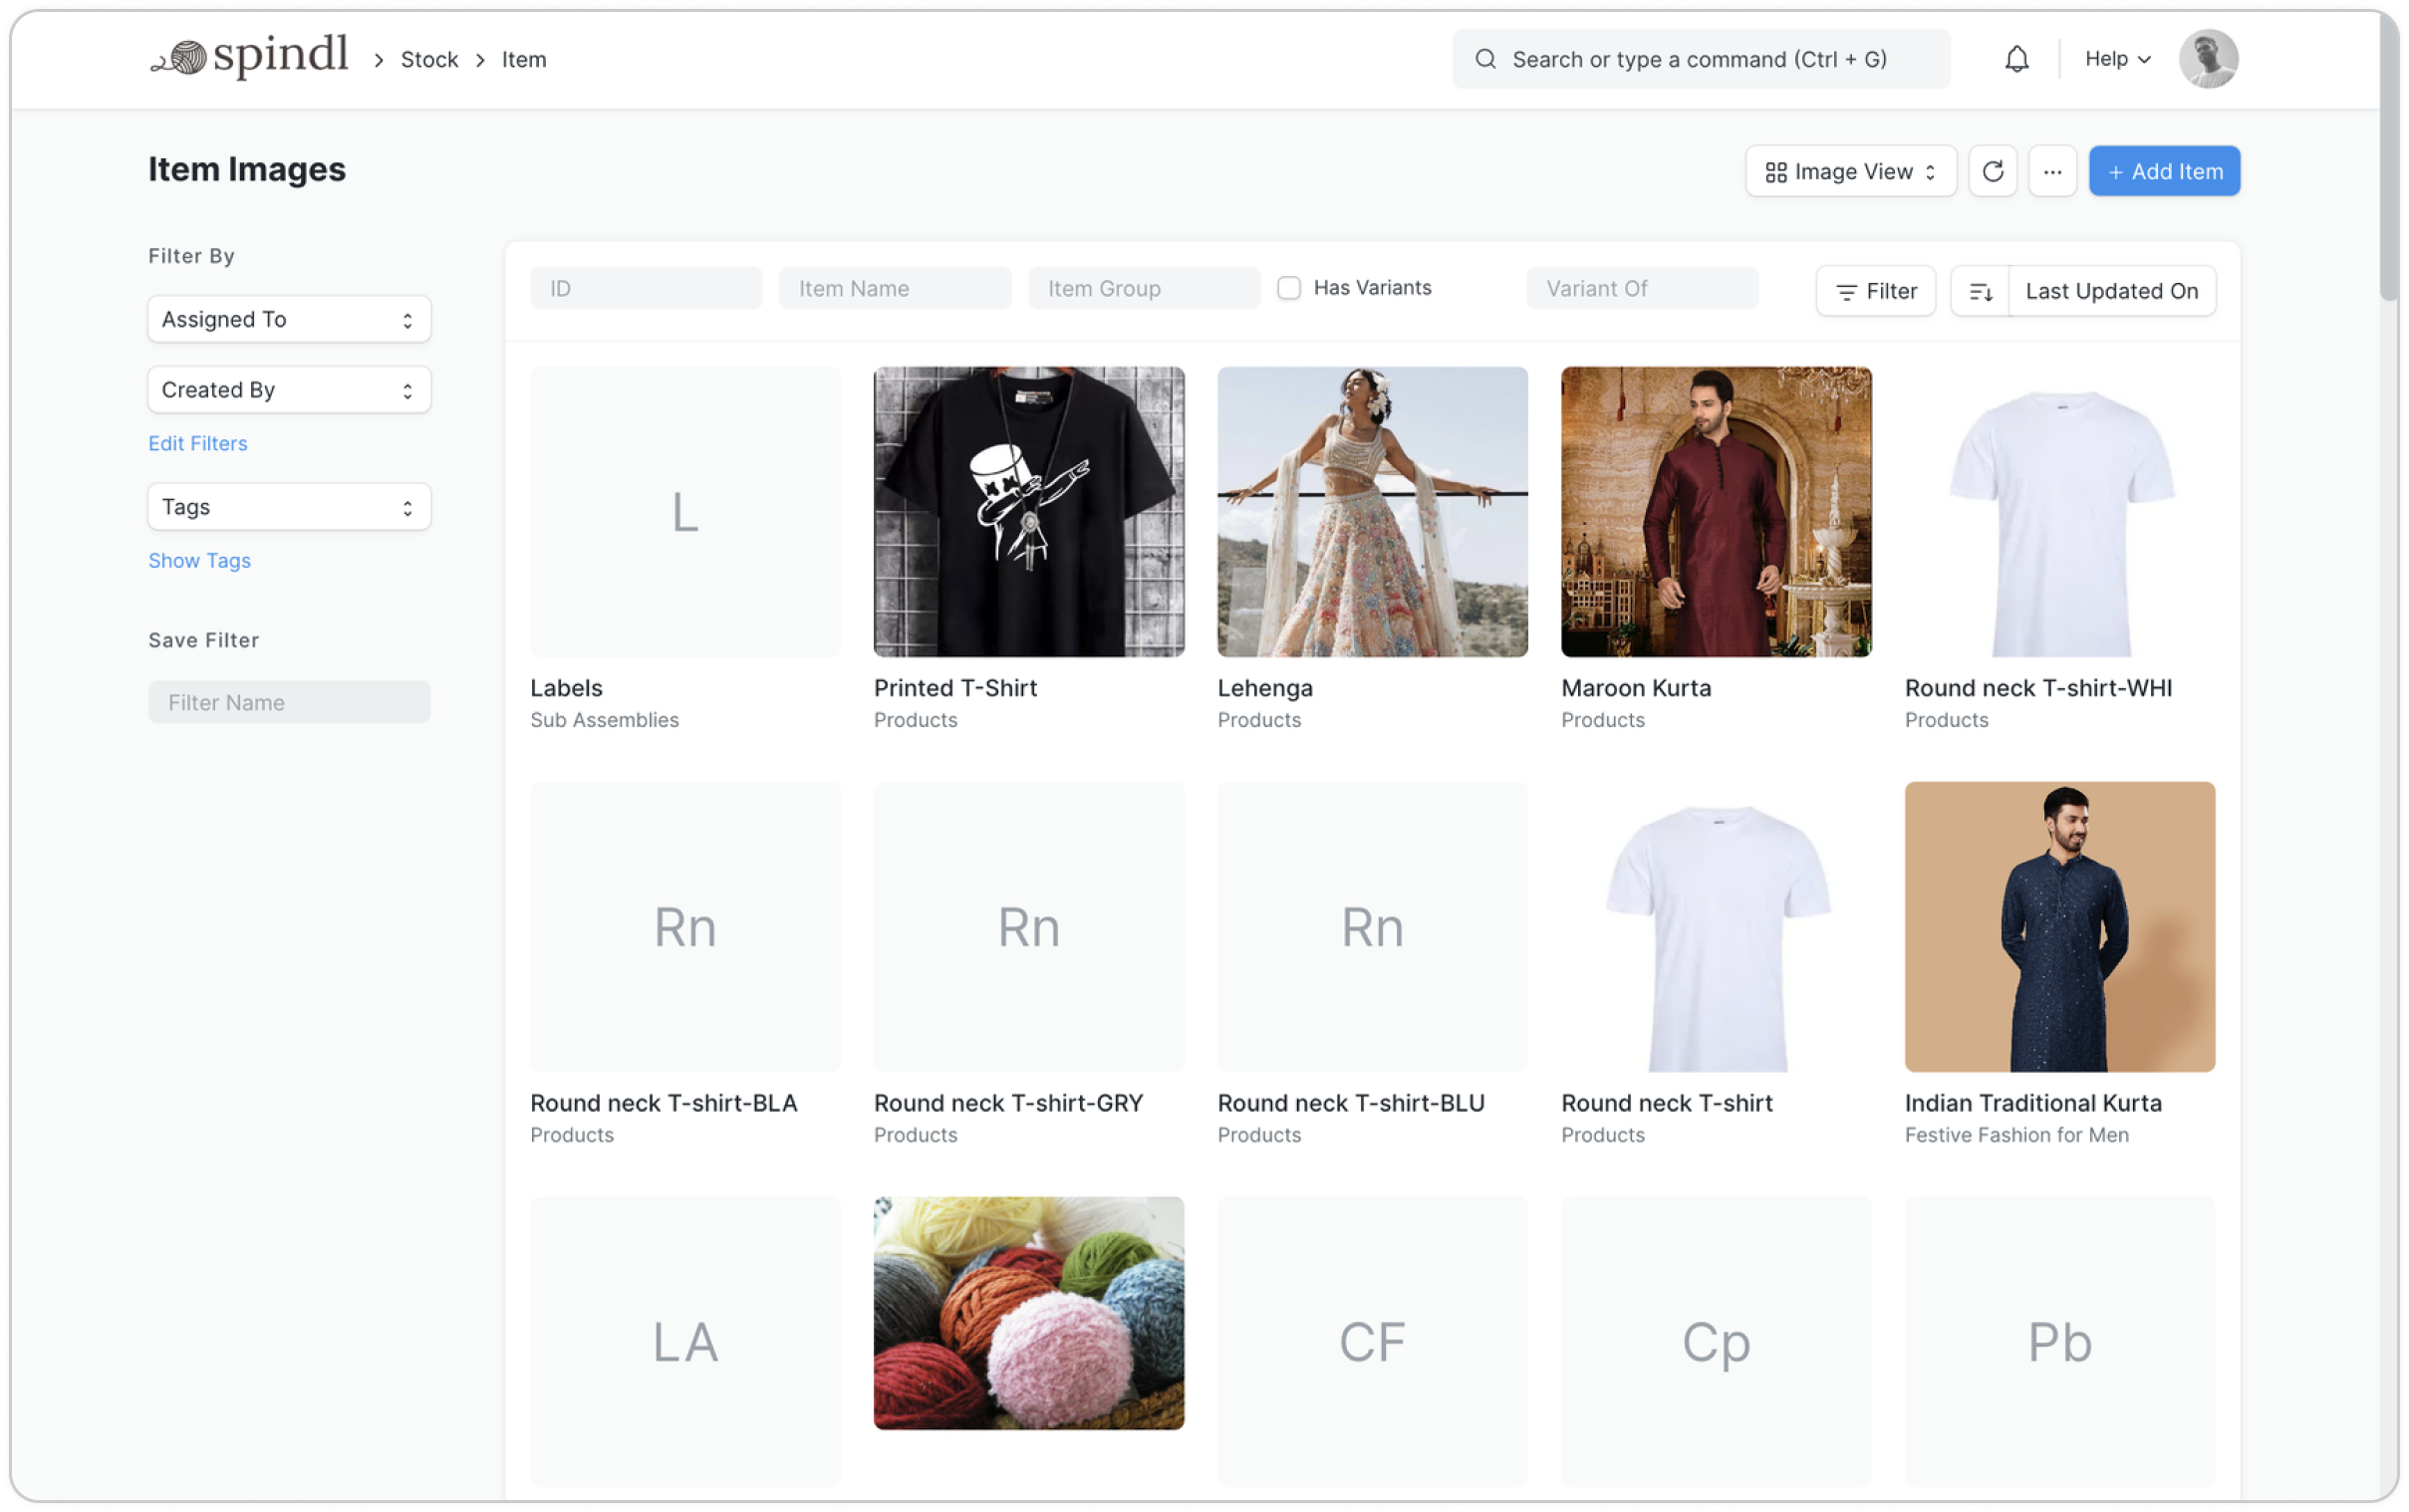Go to the Stock breadcrumb
Viewport: 2409px width, 1512px height.
click(x=429, y=60)
